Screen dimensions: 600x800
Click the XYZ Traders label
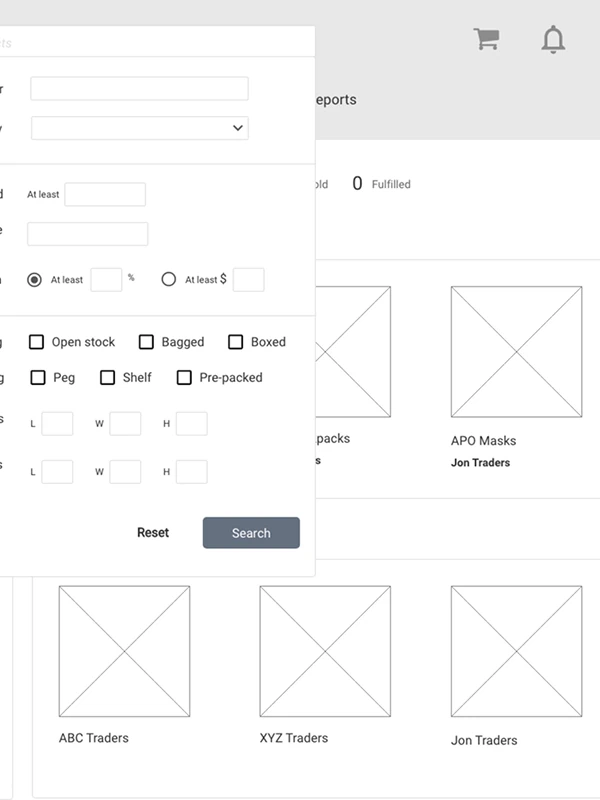pyautogui.click(x=293, y=738)
